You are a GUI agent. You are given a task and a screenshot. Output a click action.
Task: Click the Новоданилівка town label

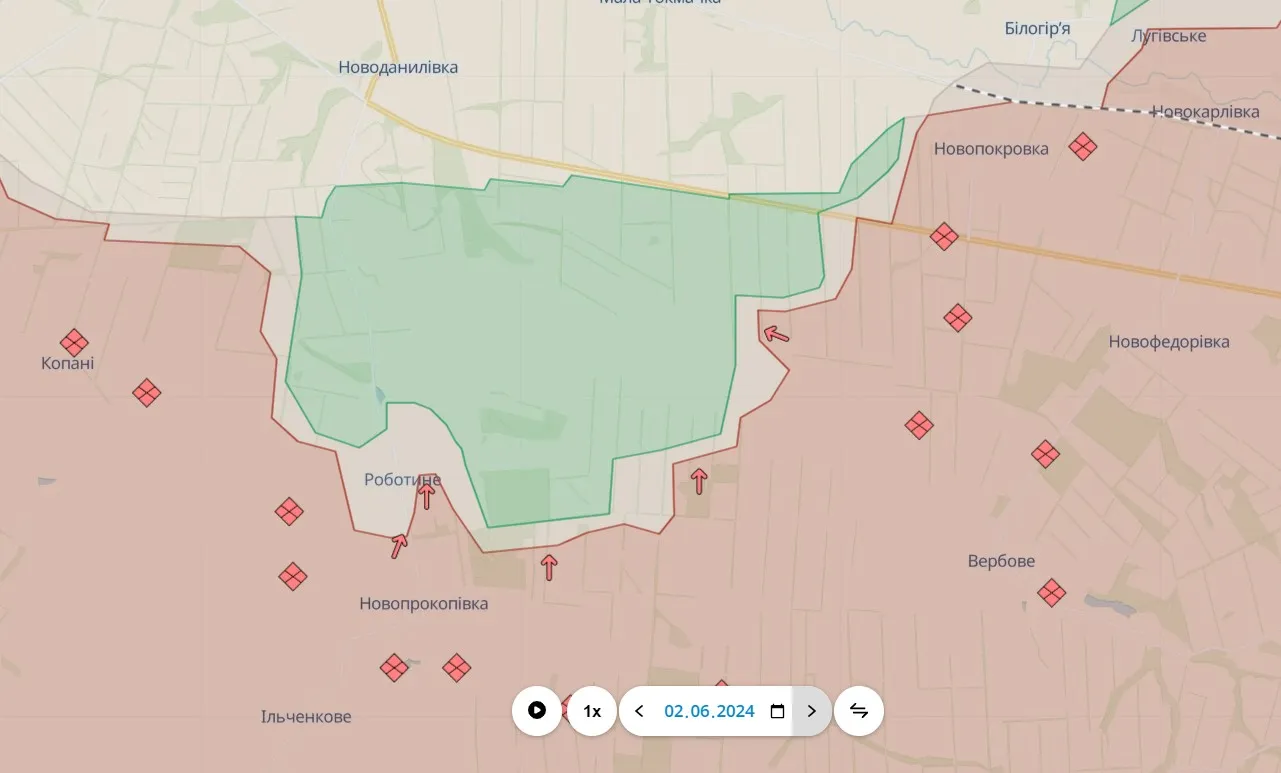tap(398, 67)
